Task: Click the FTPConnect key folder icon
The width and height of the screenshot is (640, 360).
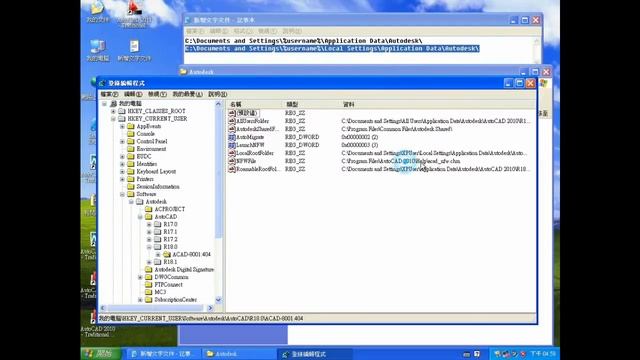Action: [x=149, y=284]
